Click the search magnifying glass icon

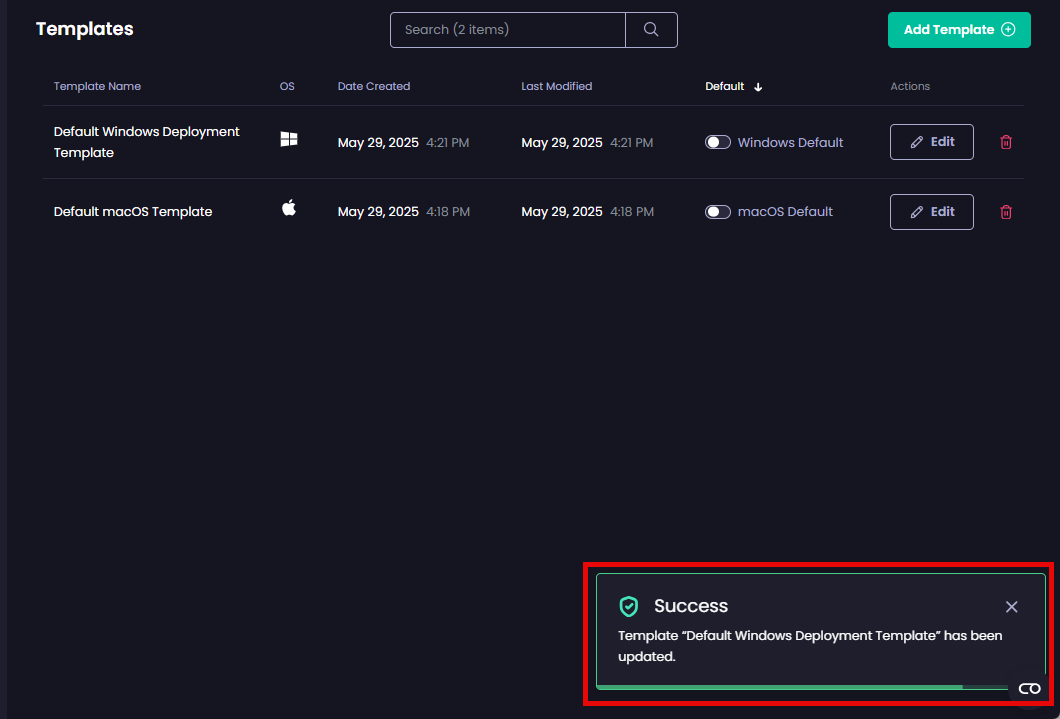(651, 30)
